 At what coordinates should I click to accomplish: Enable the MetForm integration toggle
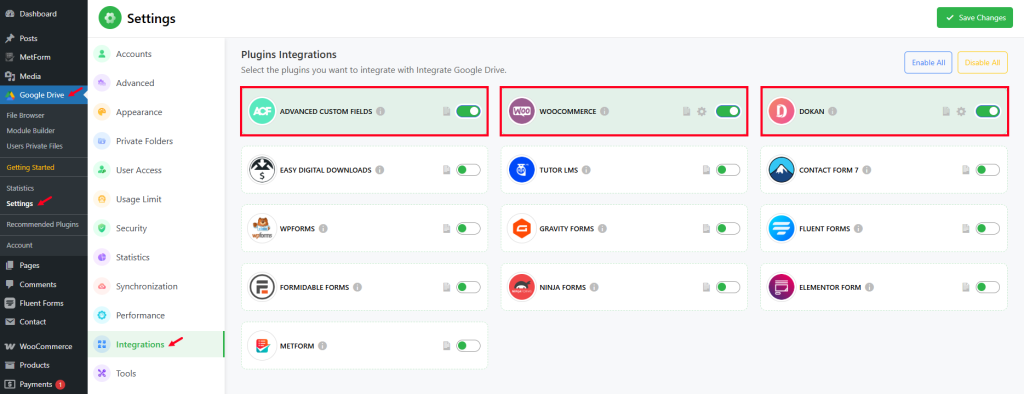point(468,346)
